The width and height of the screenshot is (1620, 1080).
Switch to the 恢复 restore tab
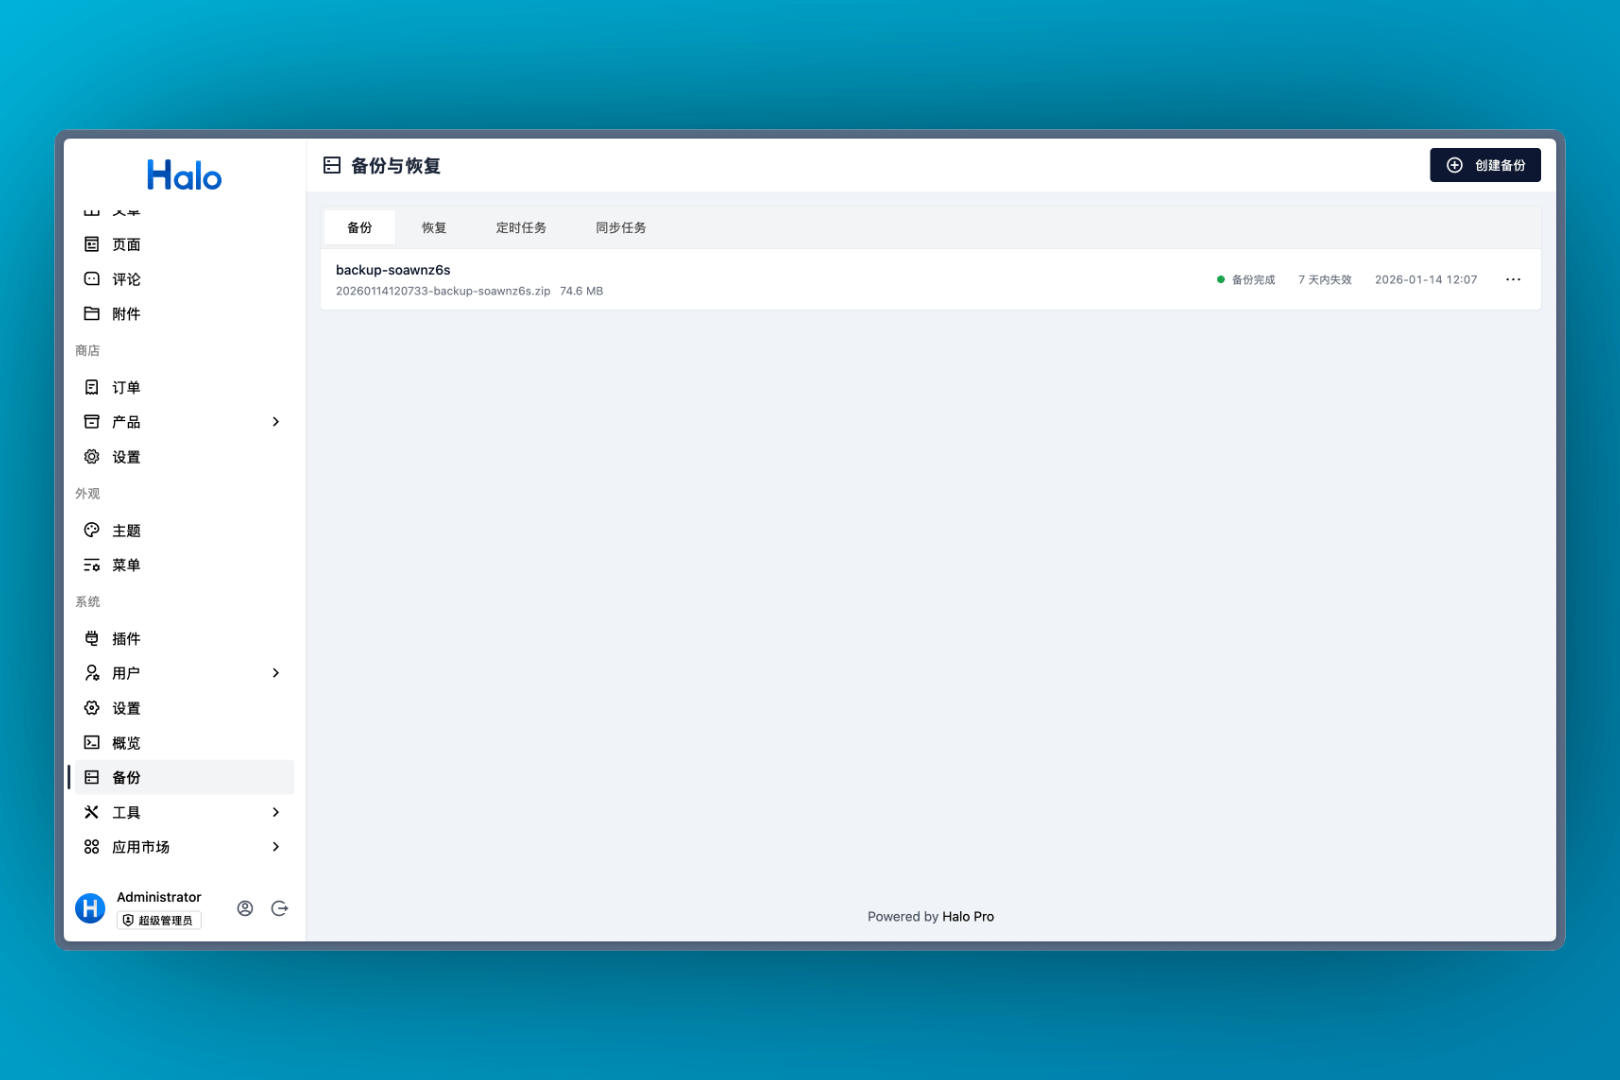point(434,228)
